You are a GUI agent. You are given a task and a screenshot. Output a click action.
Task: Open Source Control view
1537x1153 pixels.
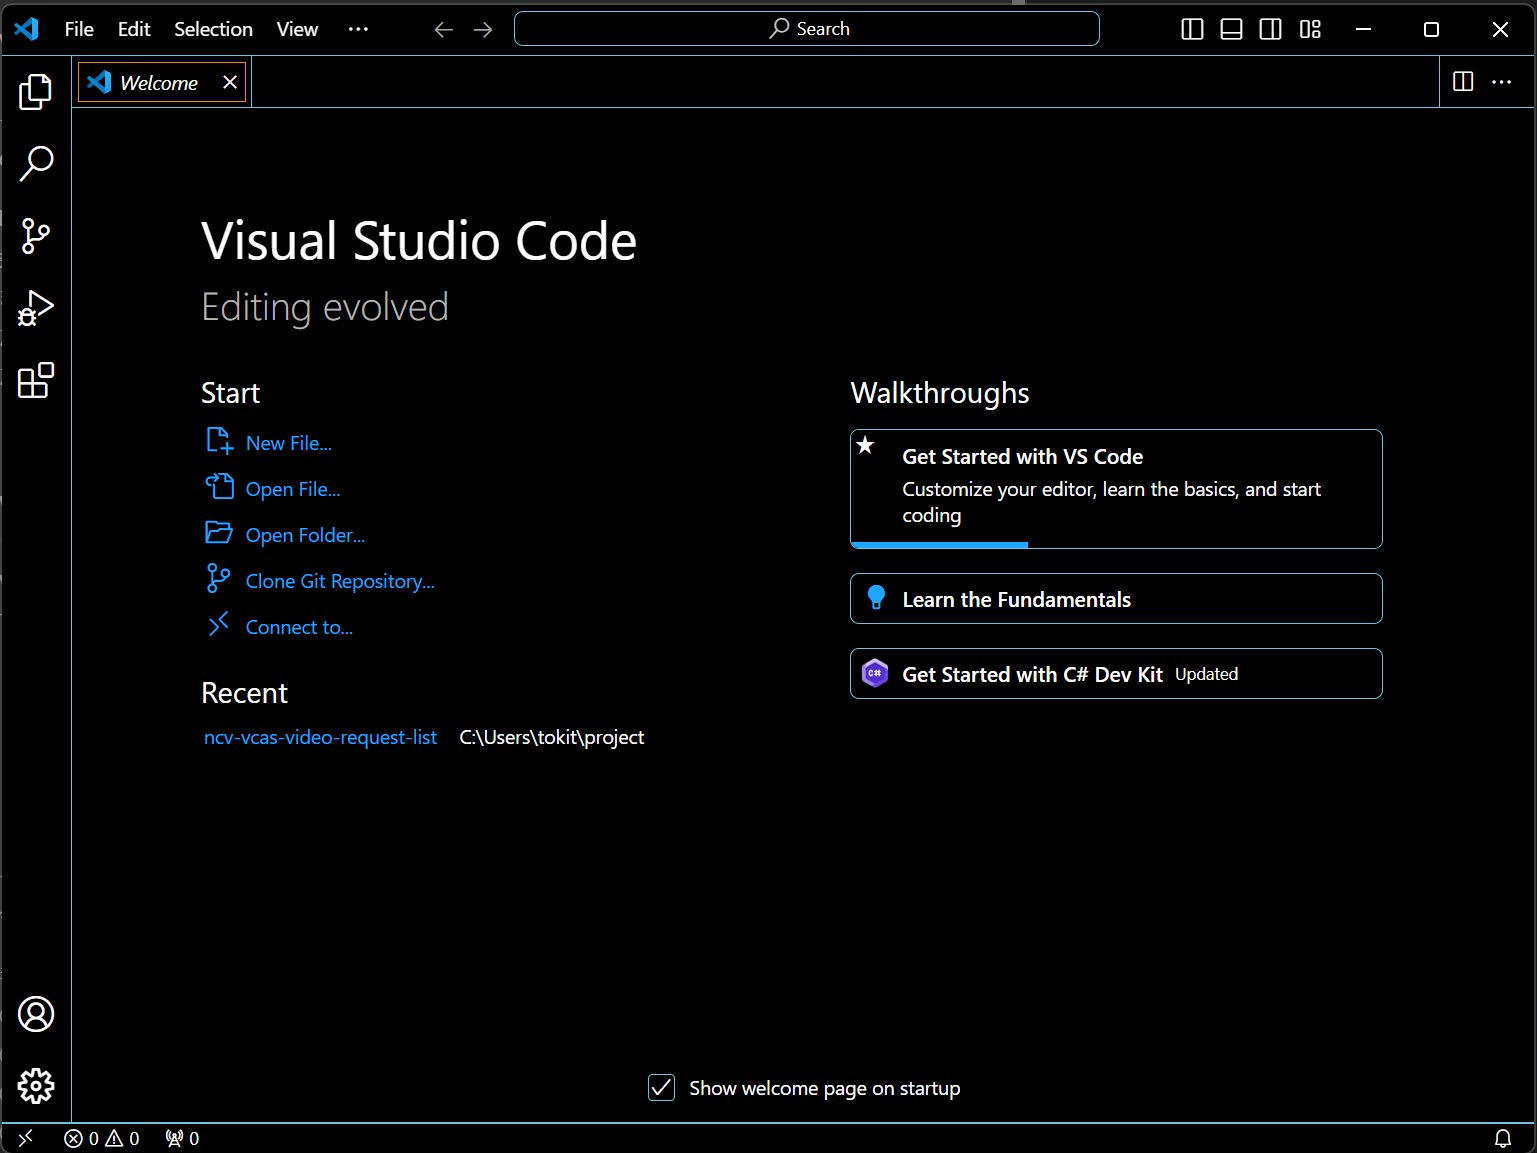36,236
